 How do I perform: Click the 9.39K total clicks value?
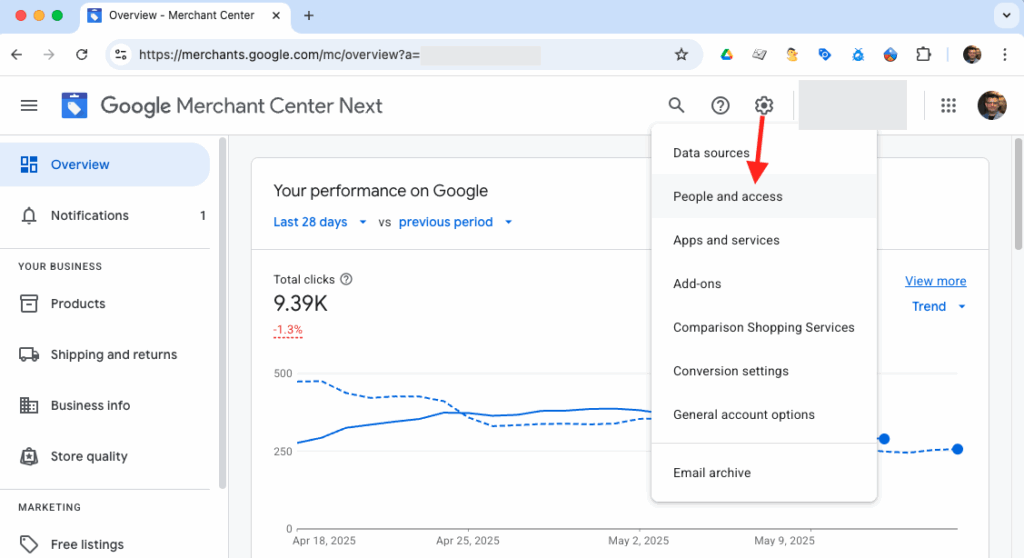[x=300, y=303]
